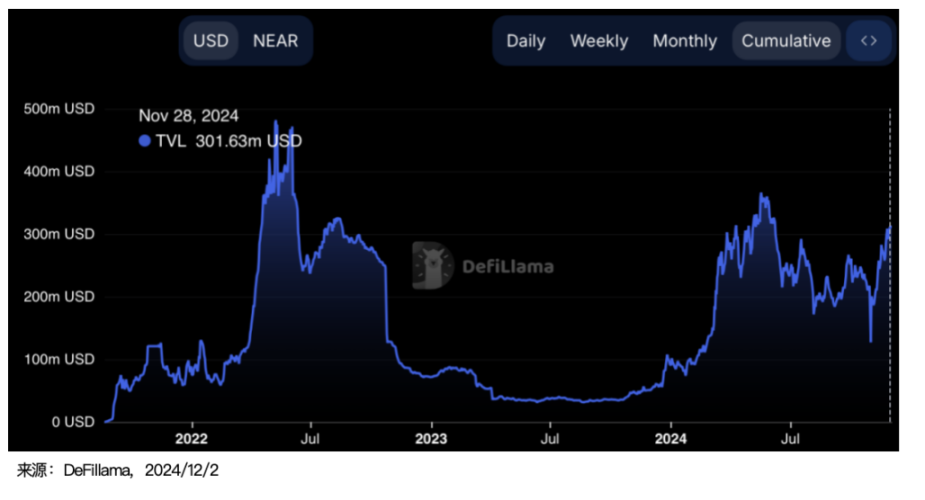Screen dimensions: 925x500
Task: Click the 0 USD y-axis label
Action: [70, 422]
